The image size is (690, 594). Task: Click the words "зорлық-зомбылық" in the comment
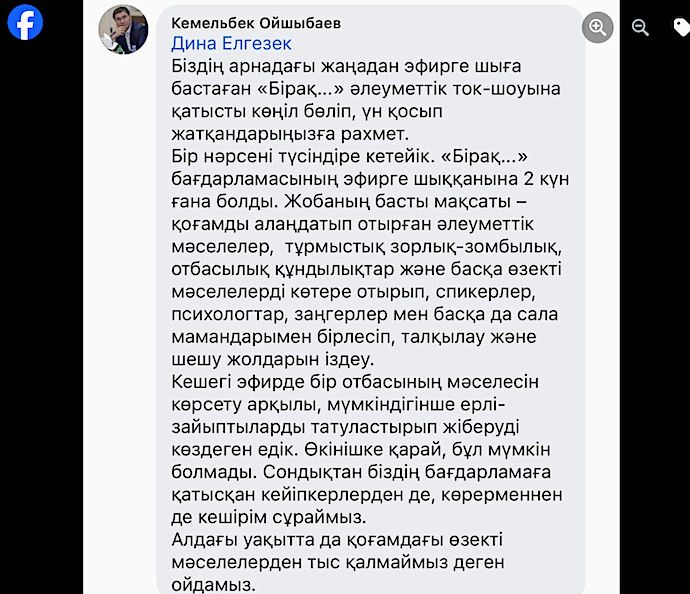(x=475, y=247)
